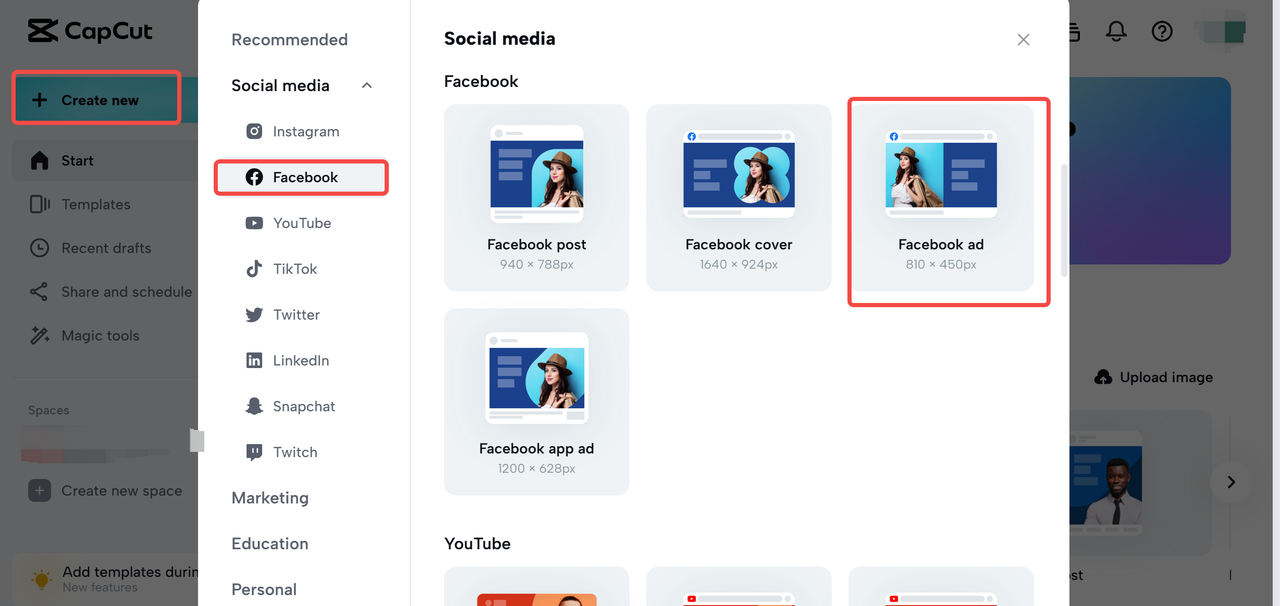Click the CapCut logo
Image resolution: width=1280 pixels, height=606 pixels.
[90, 31]
